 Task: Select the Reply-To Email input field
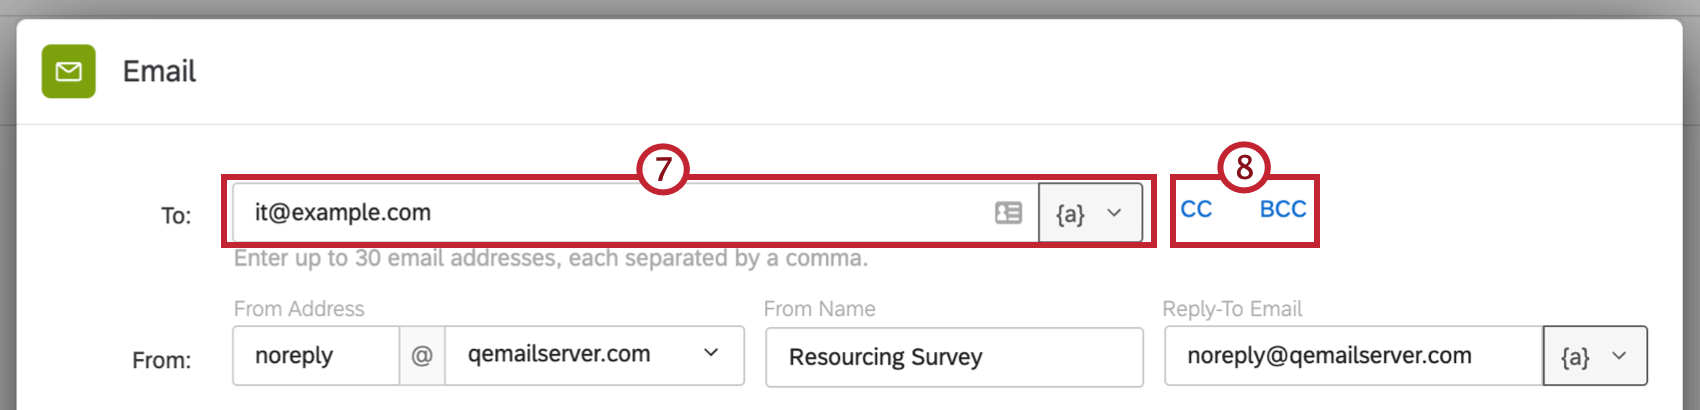click(x=1352, y=356)
